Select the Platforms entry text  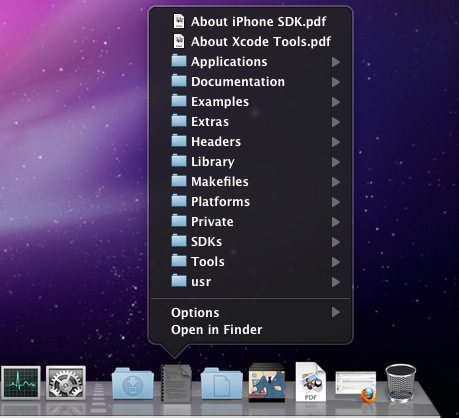tap(220, 202)
